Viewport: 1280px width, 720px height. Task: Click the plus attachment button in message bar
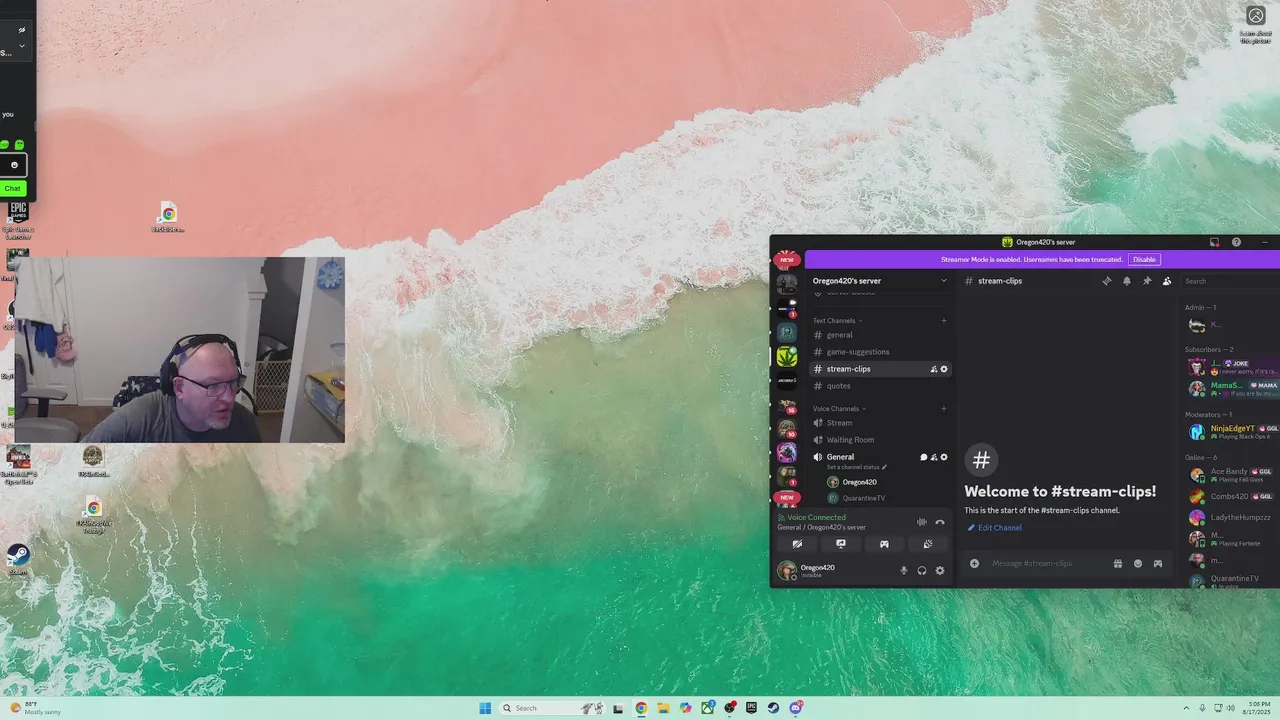click(x=974, y=564)
